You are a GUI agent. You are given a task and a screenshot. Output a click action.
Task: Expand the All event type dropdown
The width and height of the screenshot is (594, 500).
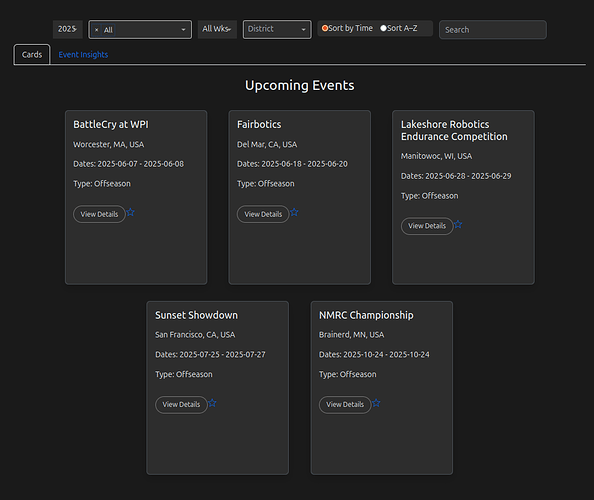pos(140,30)
